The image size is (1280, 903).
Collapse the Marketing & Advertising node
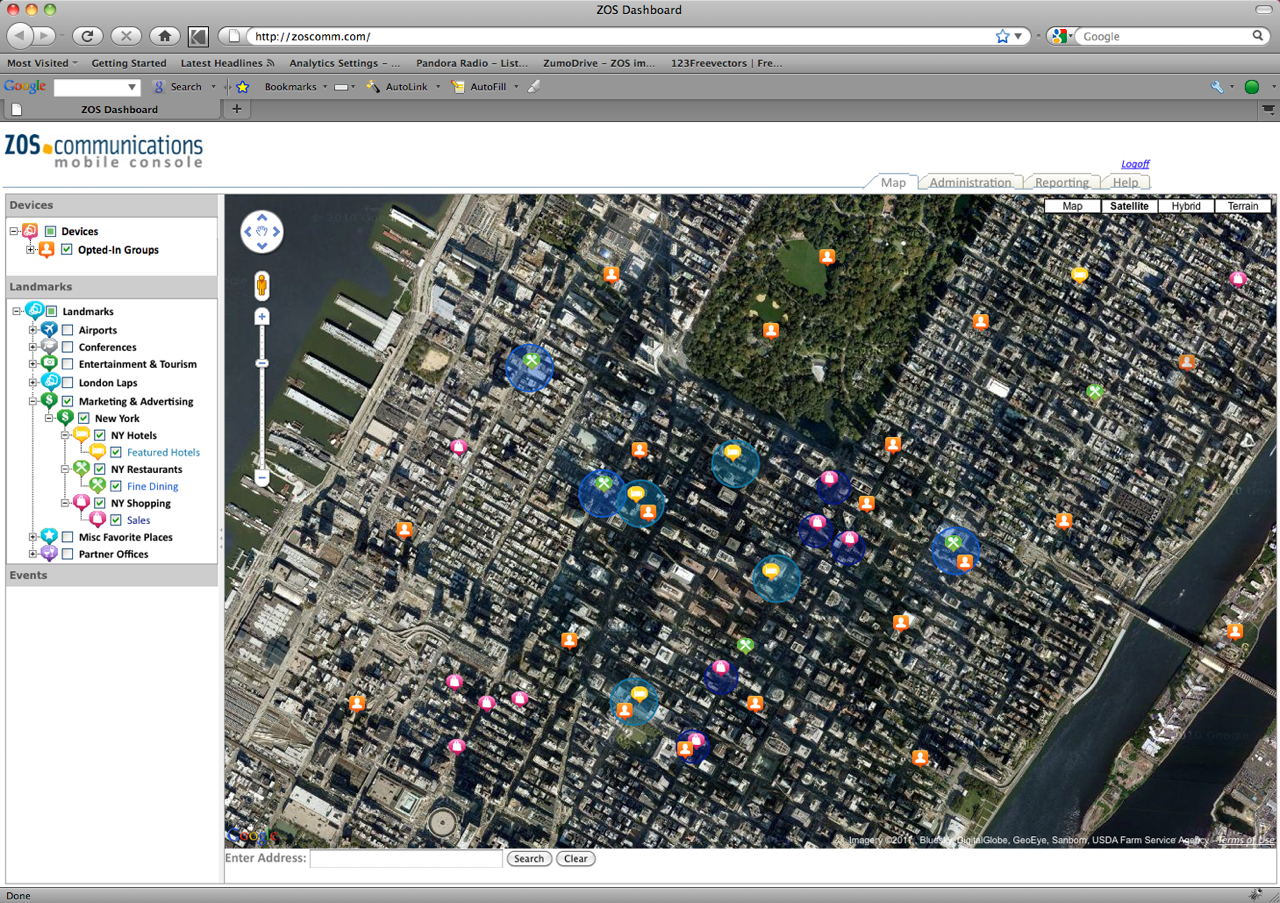pyautogui.click(x=33, y=401)
